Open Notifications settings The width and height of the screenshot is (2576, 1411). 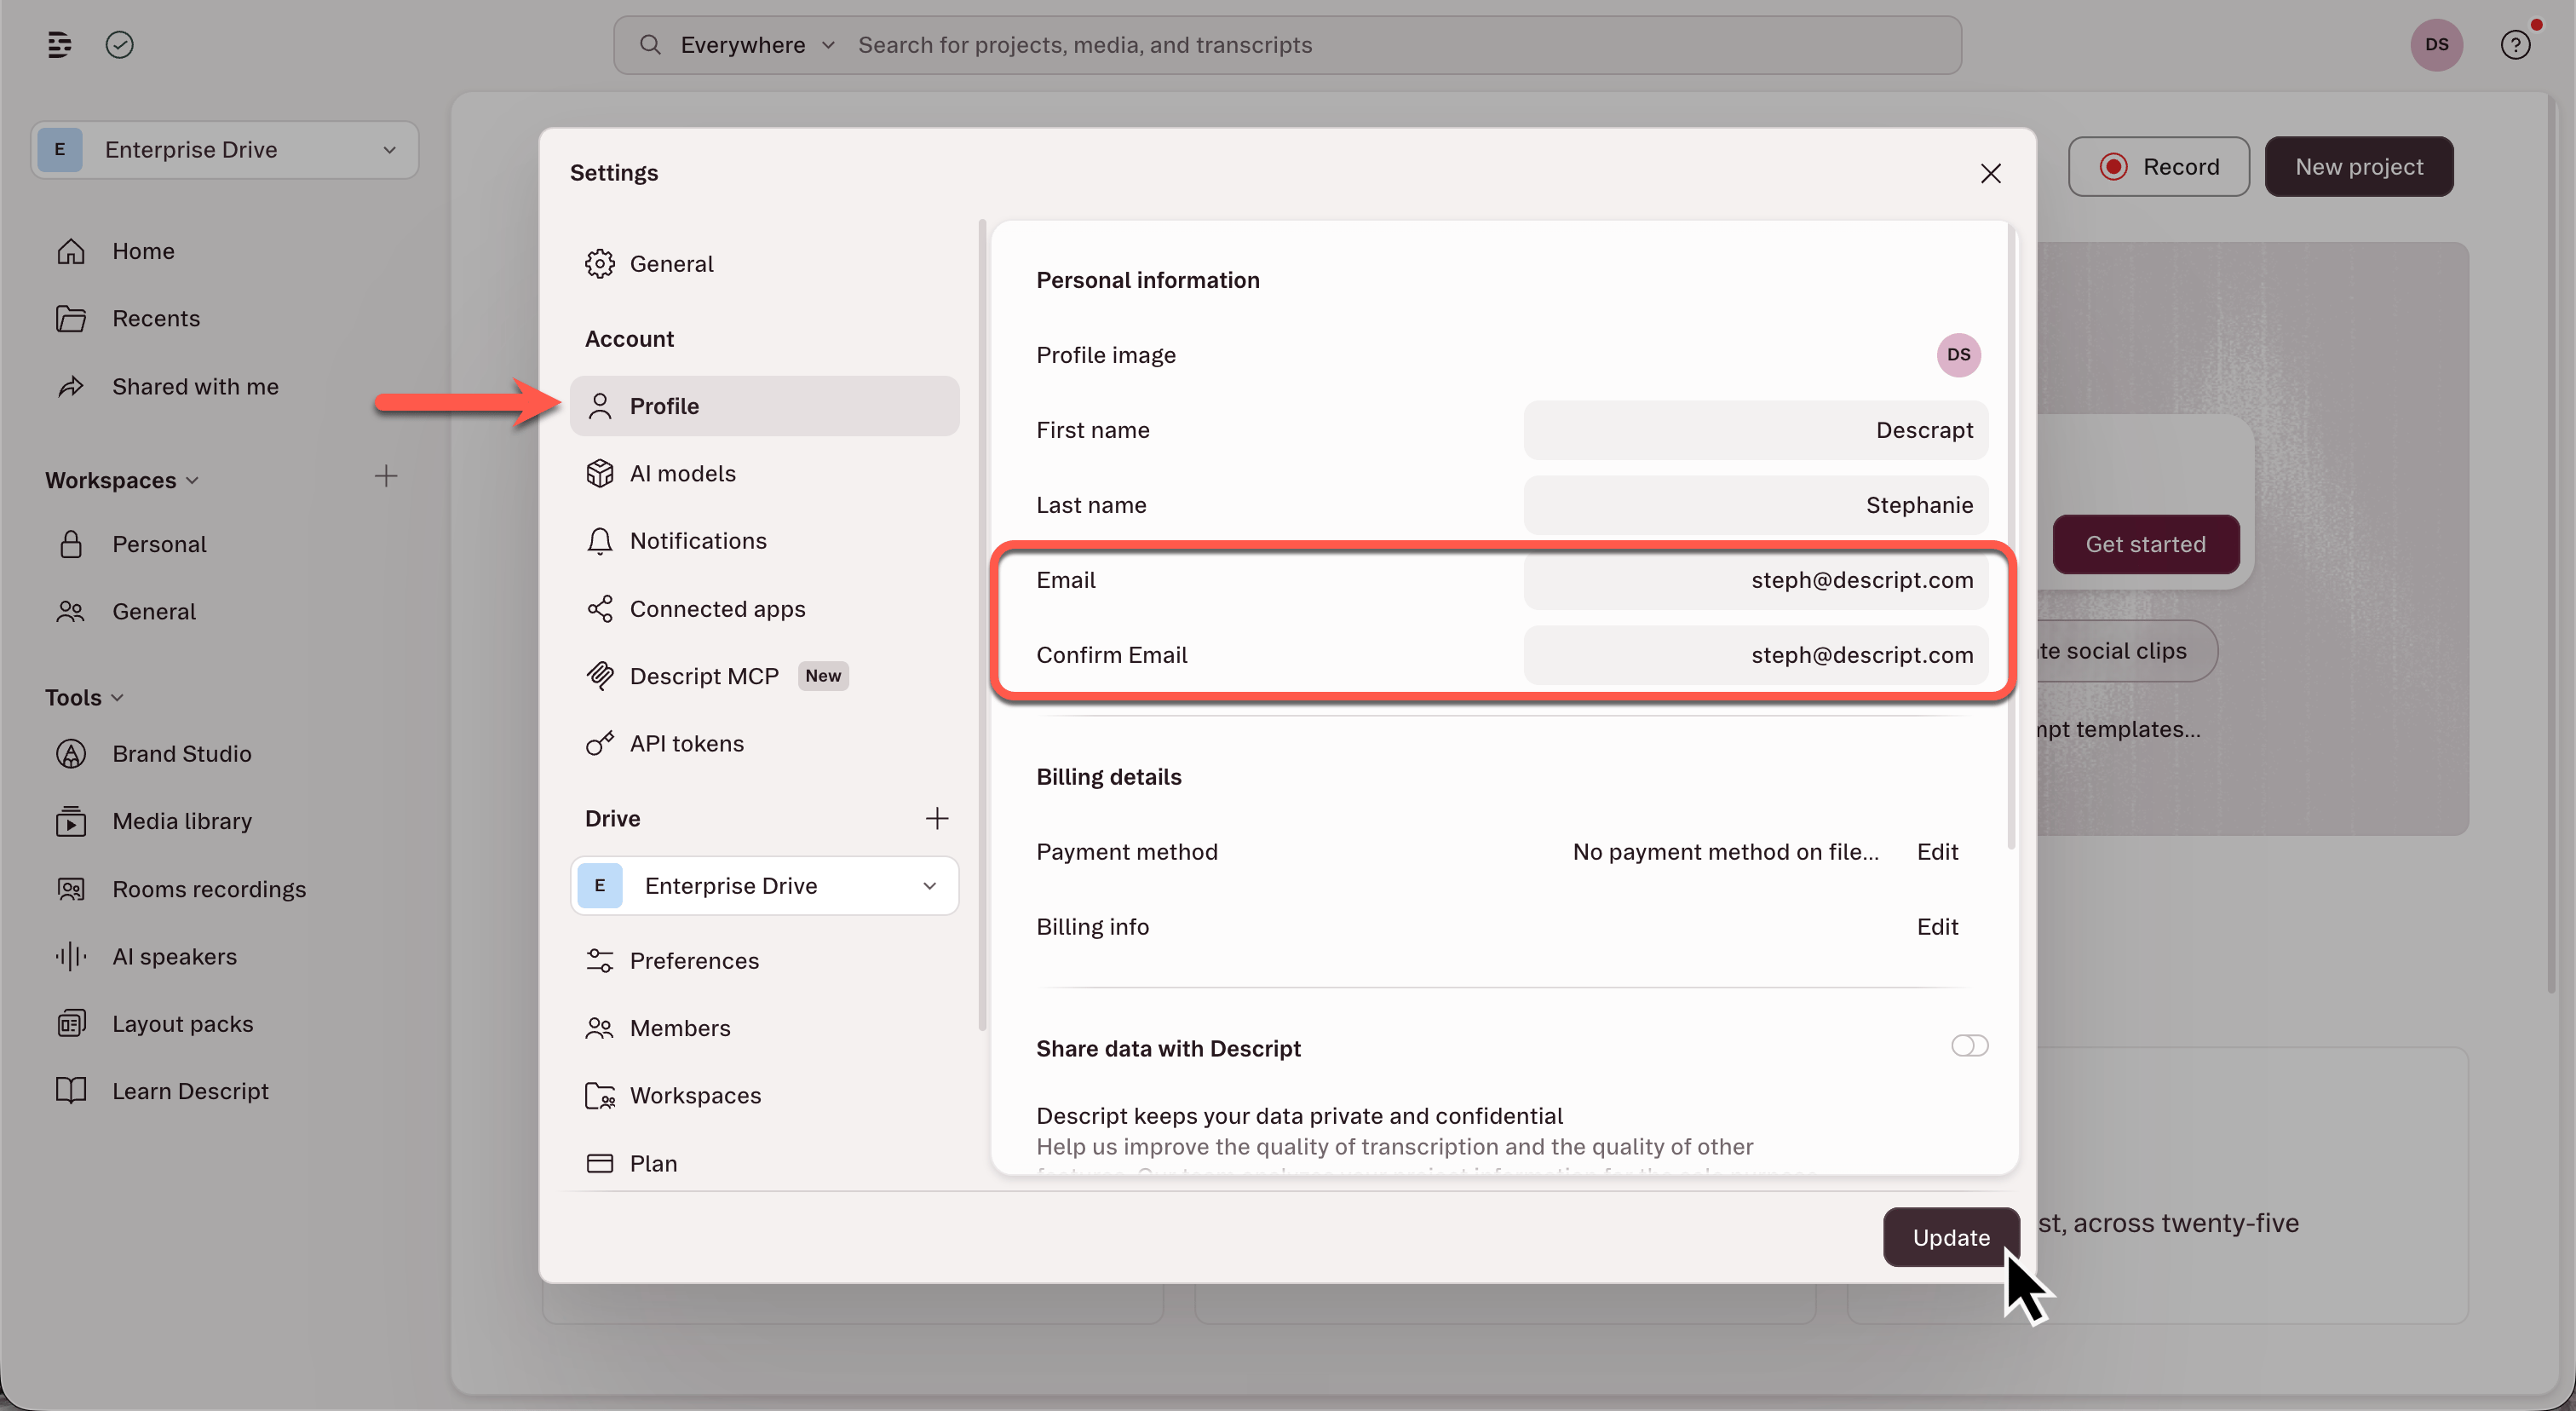764,541
